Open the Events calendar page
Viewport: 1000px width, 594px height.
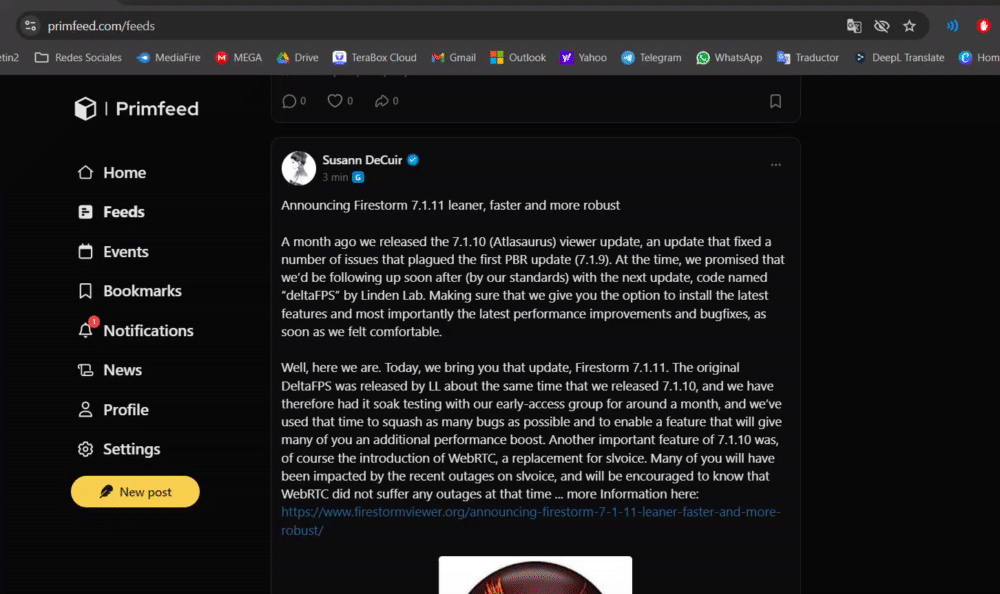(x=113, y=251)
